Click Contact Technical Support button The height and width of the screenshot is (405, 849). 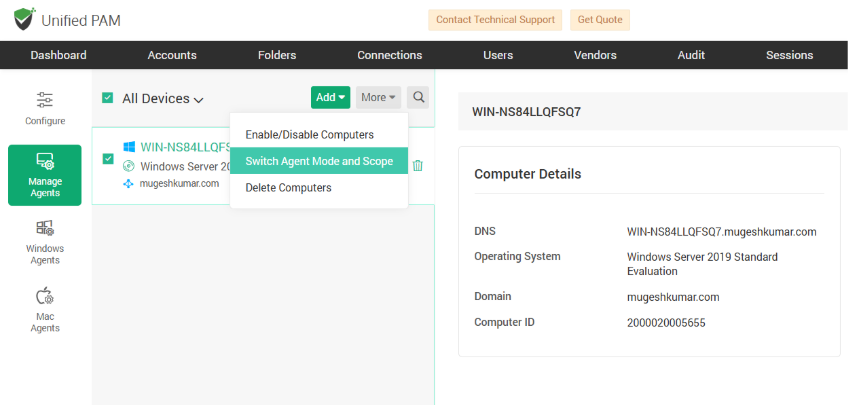(494, 20)
